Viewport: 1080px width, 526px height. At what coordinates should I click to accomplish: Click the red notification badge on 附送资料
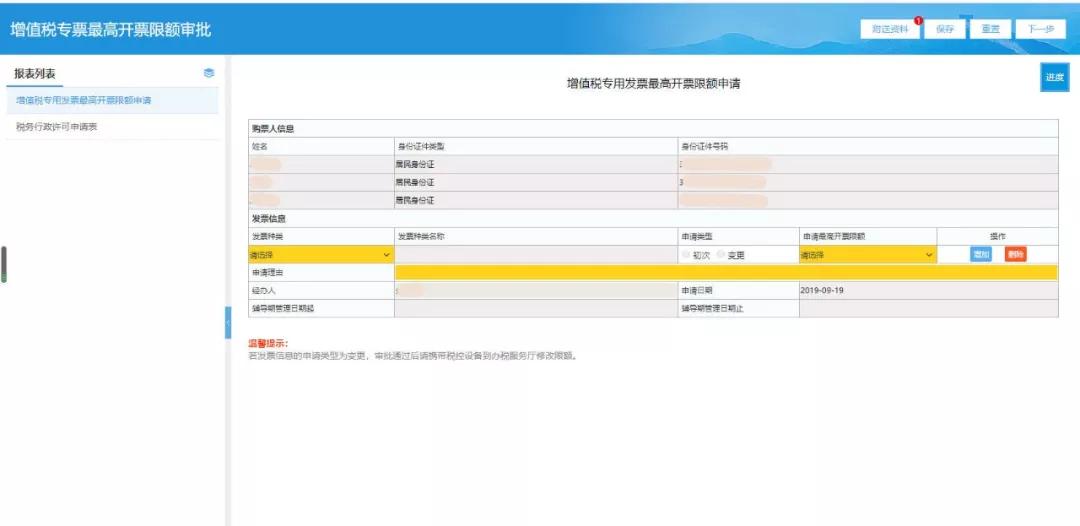pyautogui.click(x=918, y=21)
